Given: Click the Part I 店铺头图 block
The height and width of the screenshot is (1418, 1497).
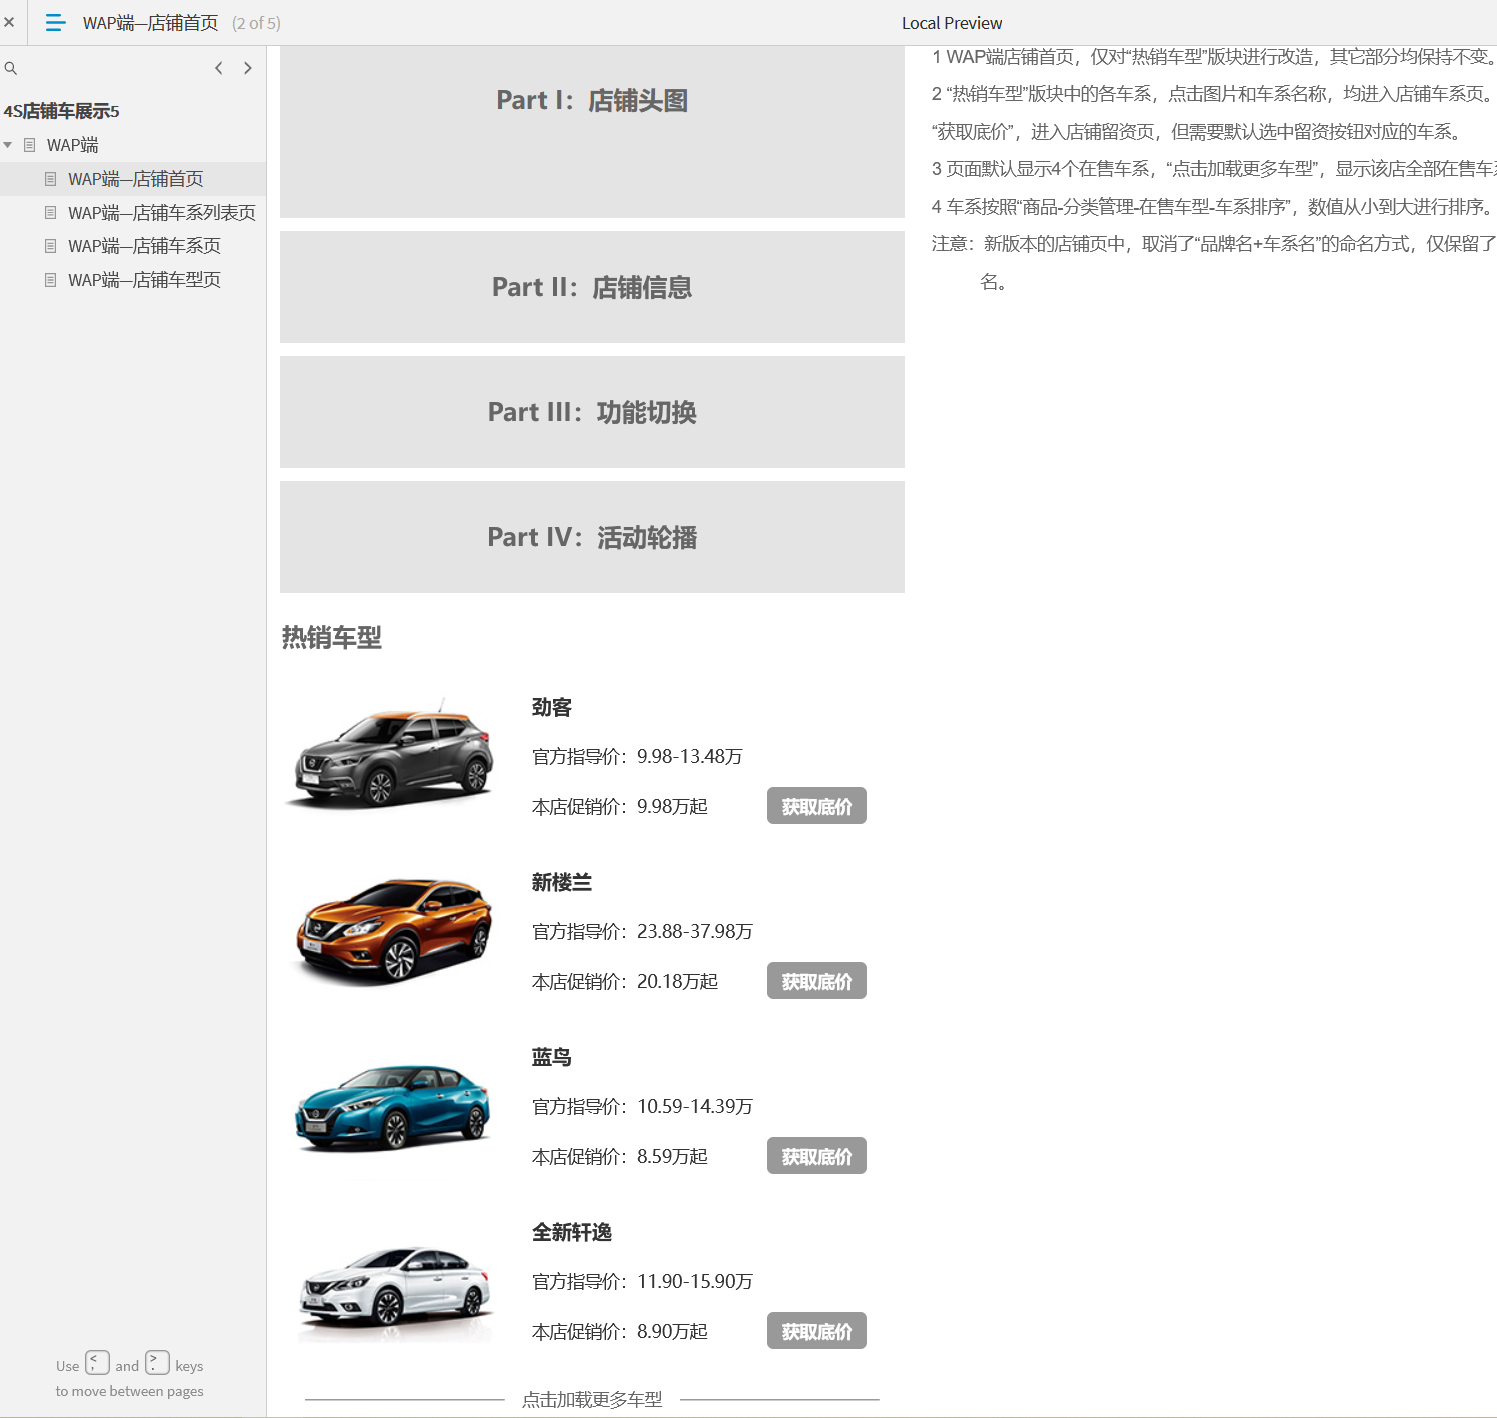Looking at the screenshot, I should tap(592, 132).
